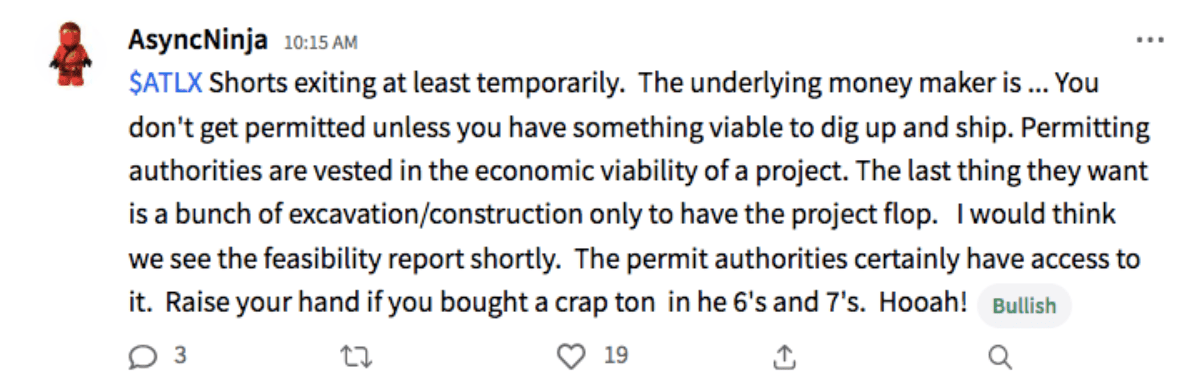Open the three-dot more options menu
This screenshot has height=390, width=1190.
pos(1150,39)
